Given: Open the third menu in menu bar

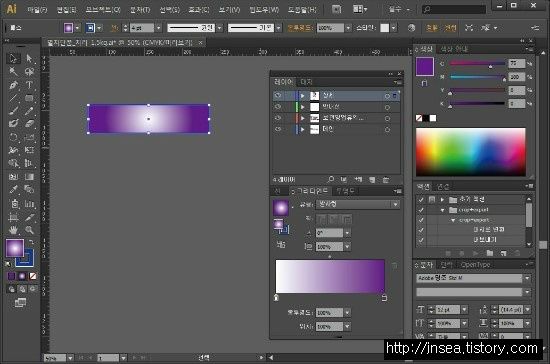Looking at the screenshot, I should 103,9.
